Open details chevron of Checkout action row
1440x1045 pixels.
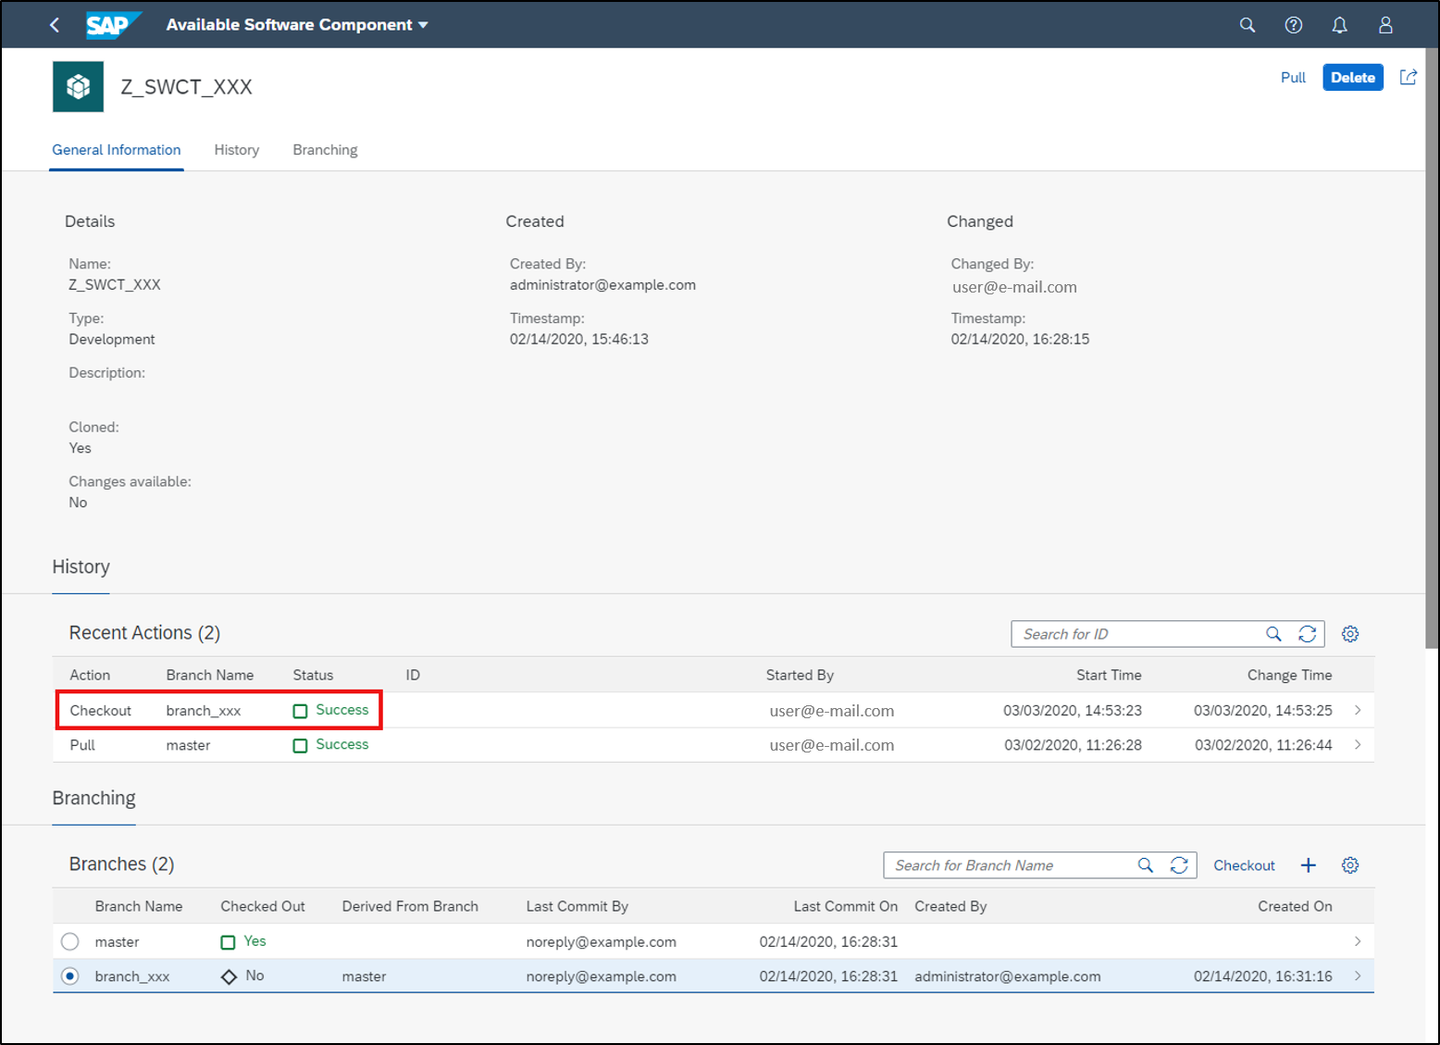click(1357, 710)
